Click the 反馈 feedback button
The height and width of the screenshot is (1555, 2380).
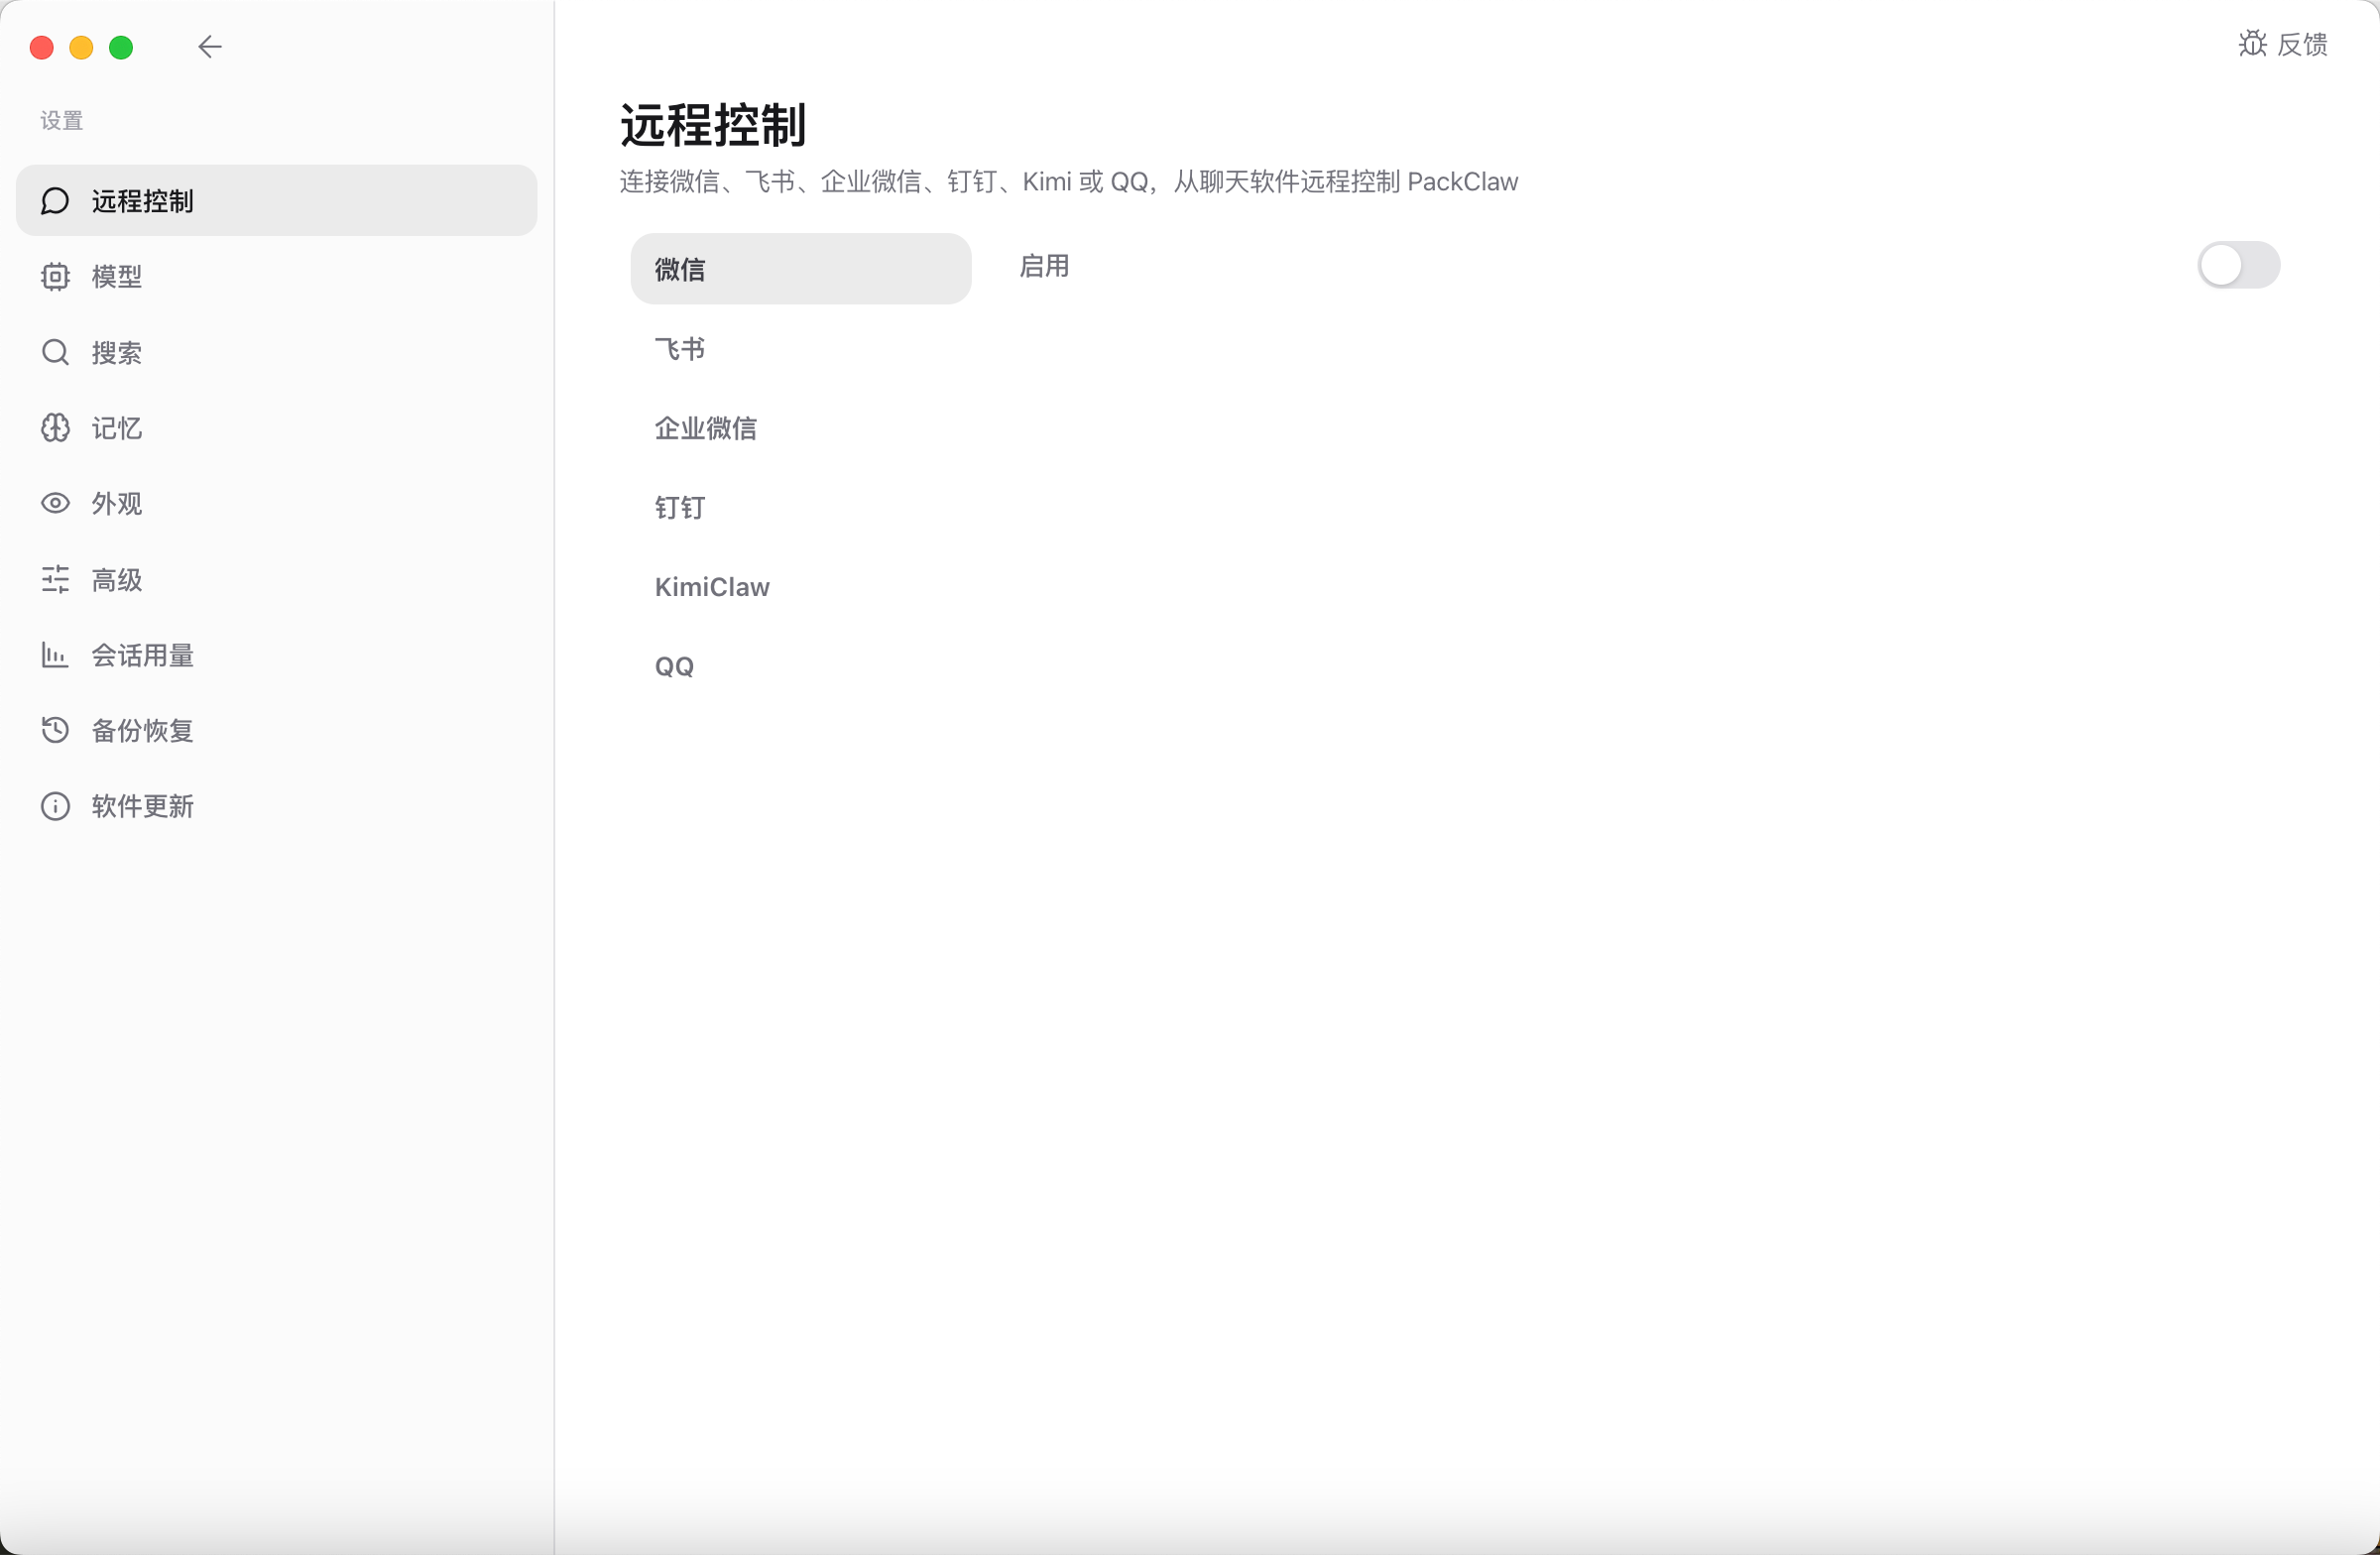point(2283,44)
